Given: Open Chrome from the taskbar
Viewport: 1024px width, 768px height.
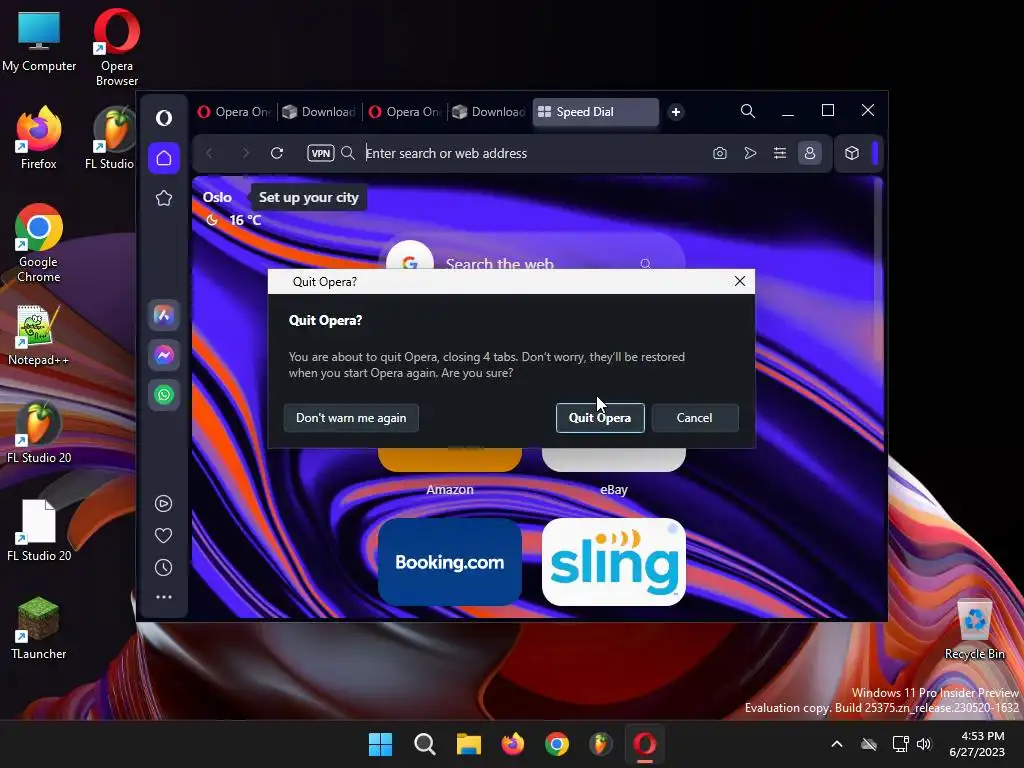Looking at the screenshot, I should (557, 744).
